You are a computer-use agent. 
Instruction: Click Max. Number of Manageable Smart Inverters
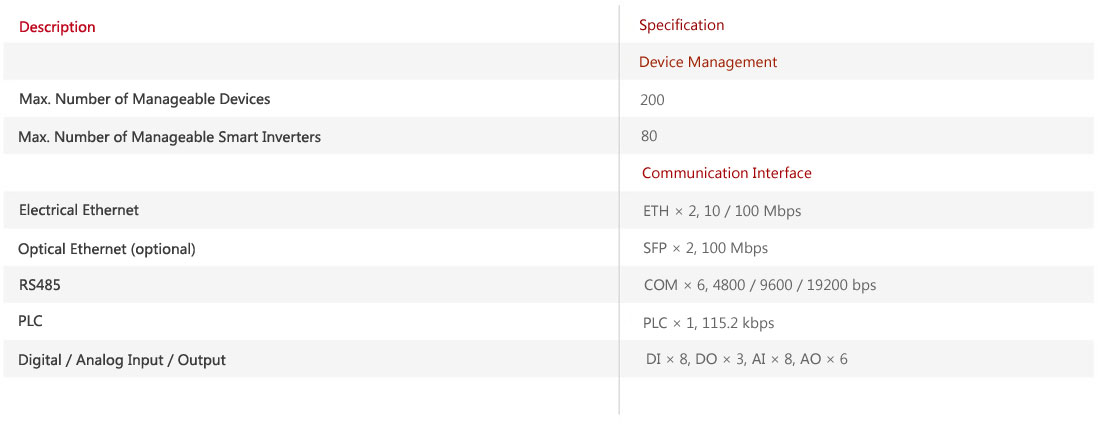pos(170,137)
